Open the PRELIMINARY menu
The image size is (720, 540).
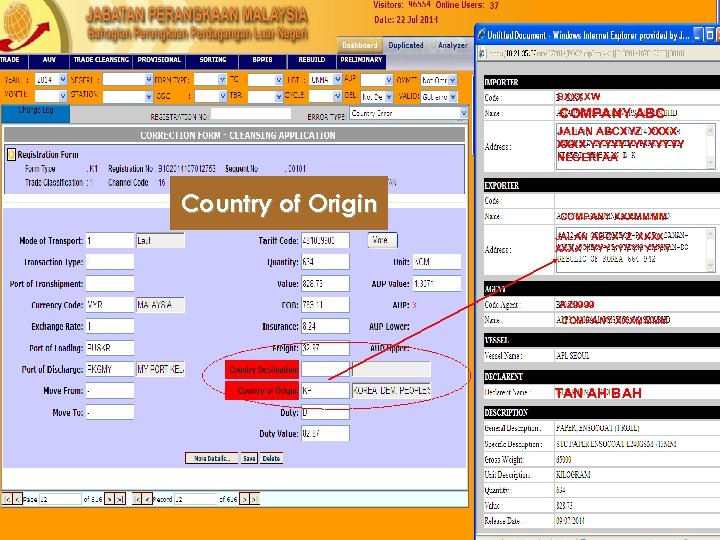tap(361, 61)
